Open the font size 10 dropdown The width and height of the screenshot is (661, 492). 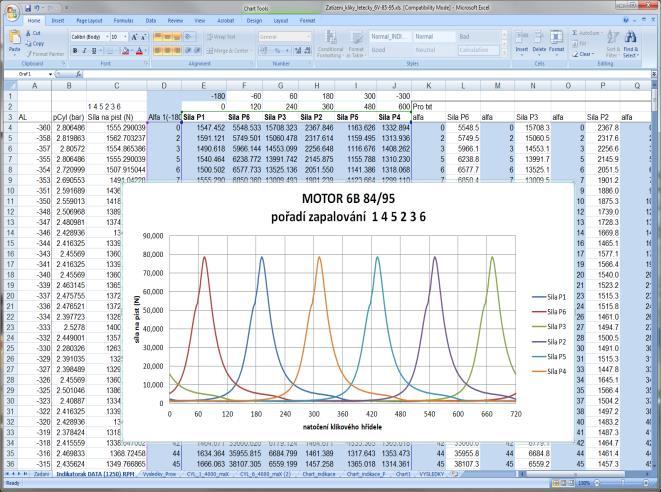[125, 37]
